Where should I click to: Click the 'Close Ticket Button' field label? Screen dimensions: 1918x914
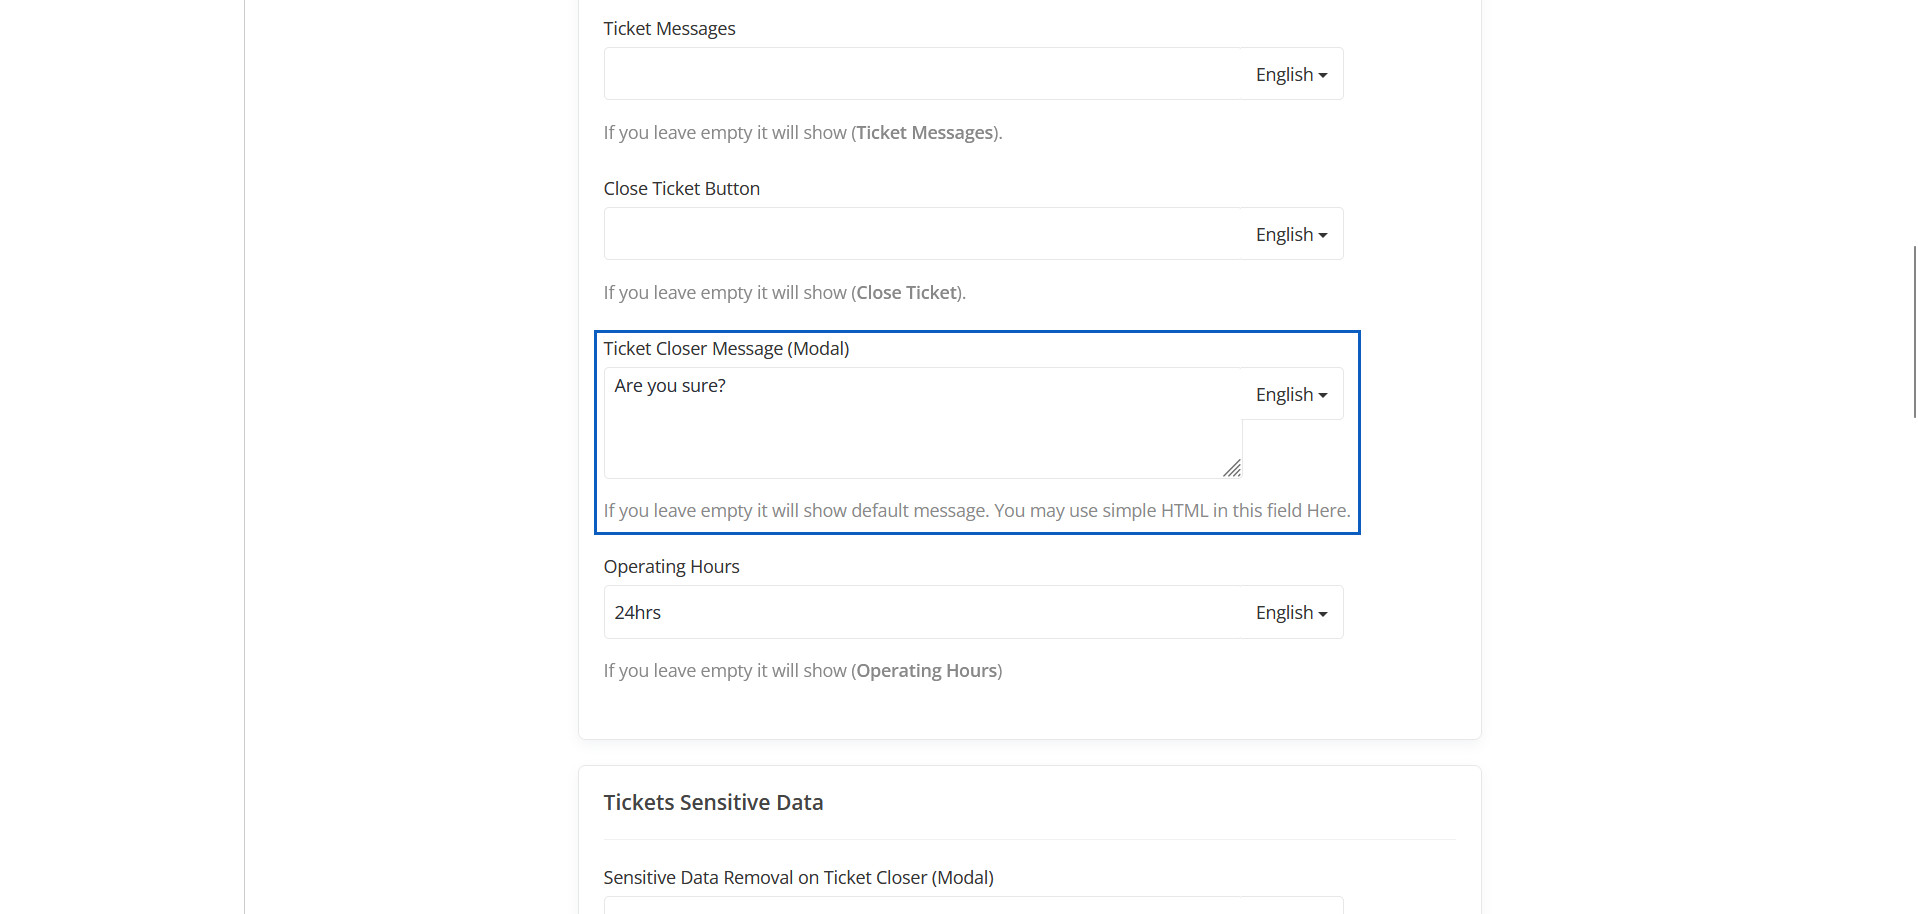click(681, 189)
